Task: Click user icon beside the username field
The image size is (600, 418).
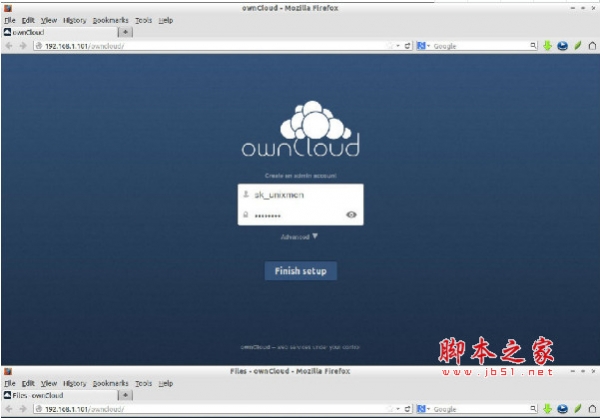Action: [x=246, y=194]
